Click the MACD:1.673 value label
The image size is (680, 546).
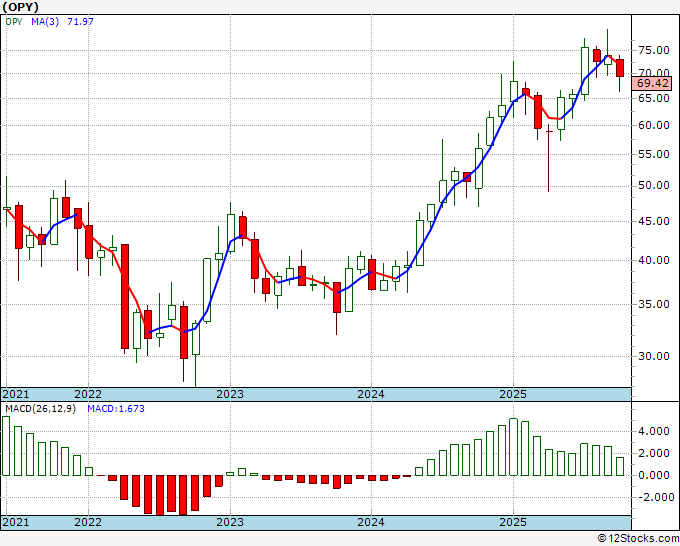click(x=116, y=409)
